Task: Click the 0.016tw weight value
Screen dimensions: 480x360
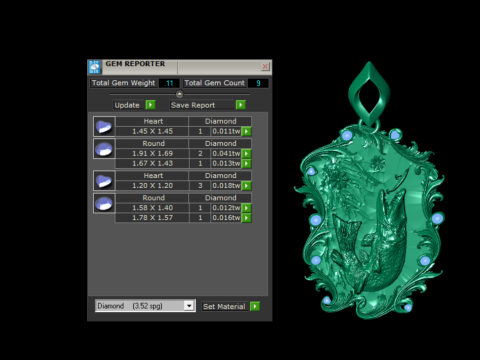Action: 226,218
